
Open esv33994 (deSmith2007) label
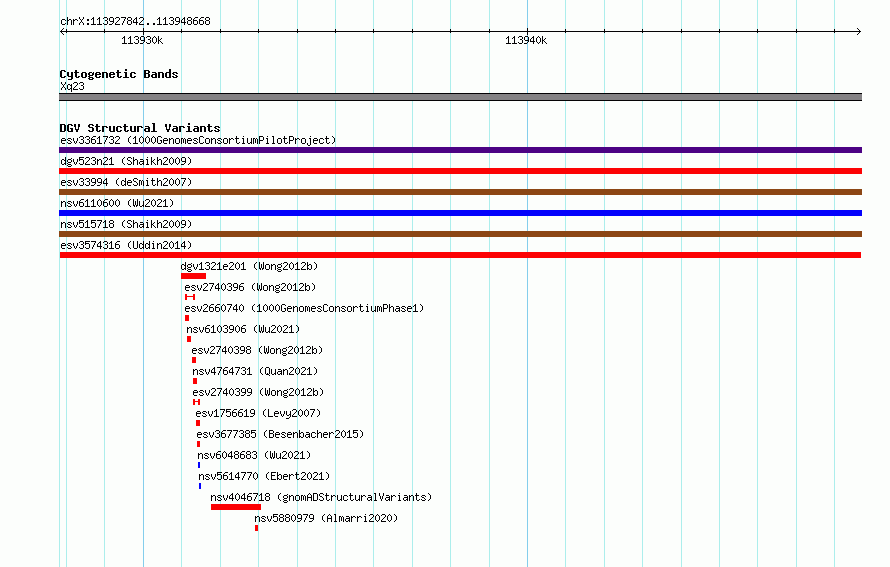pyautogui.click(x=126, y=182)
